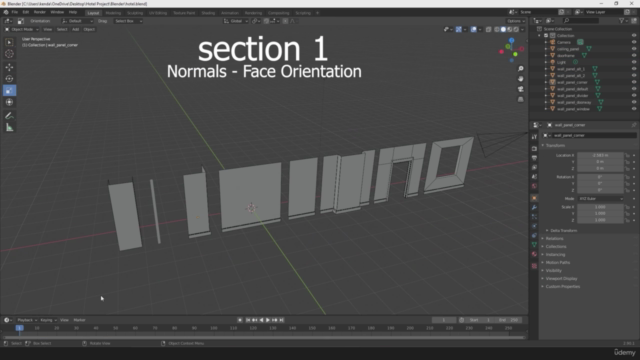
Task: Pick the Annotate pencil tool
Action: click(9, 116)
